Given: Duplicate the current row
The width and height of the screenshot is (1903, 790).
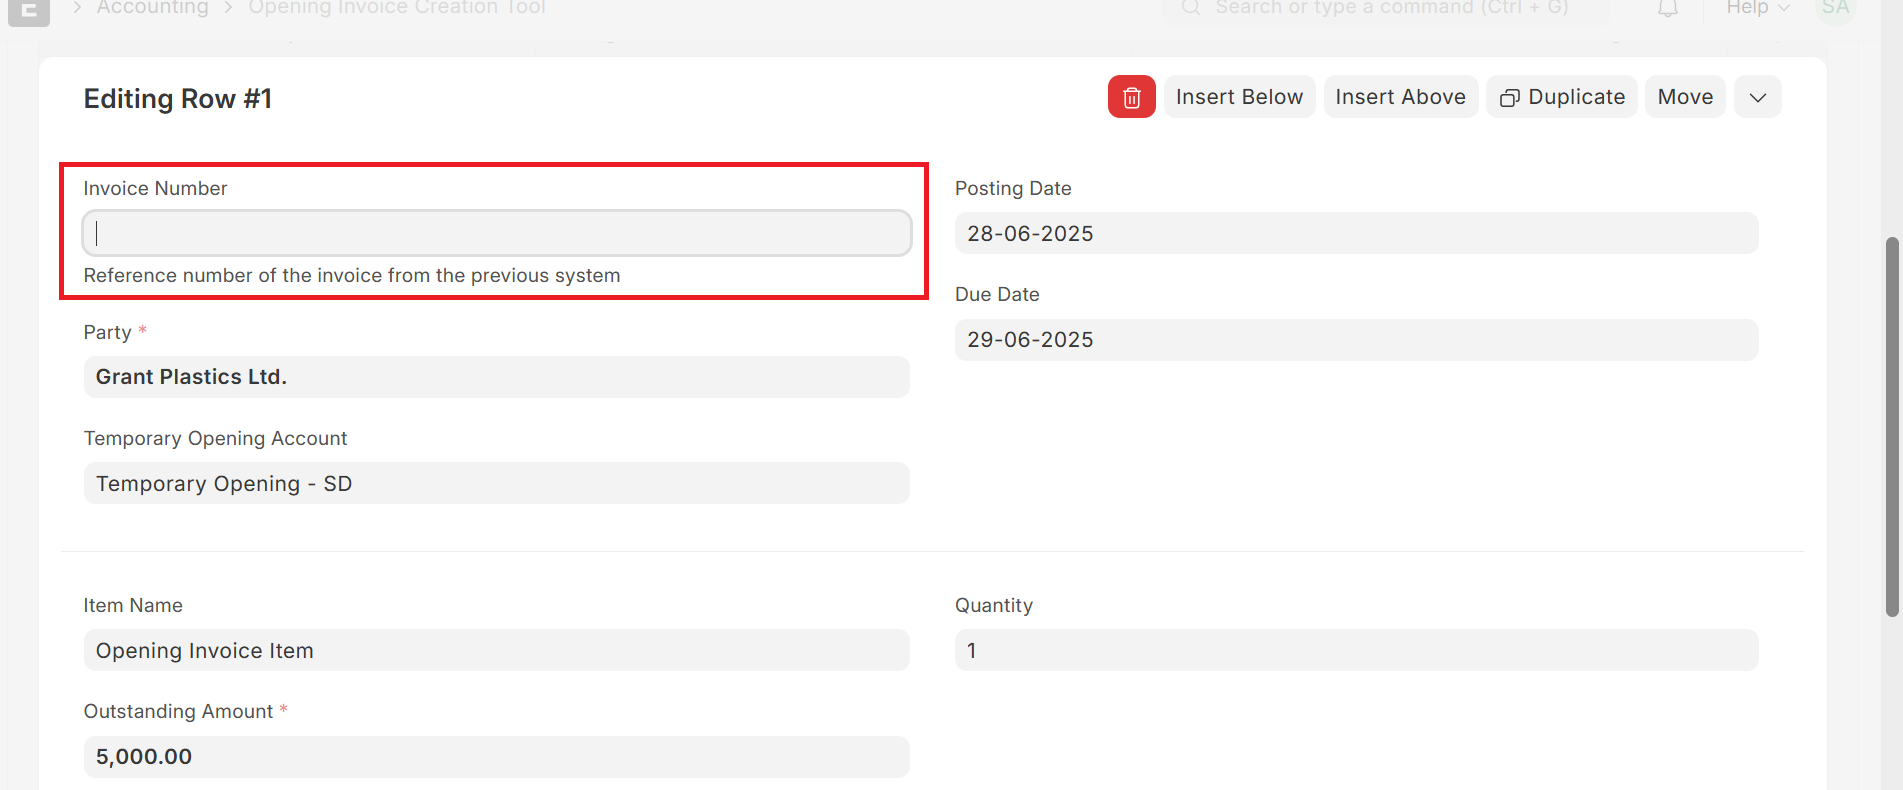Looking at the screenshot, I should [x=1561, y=97].
